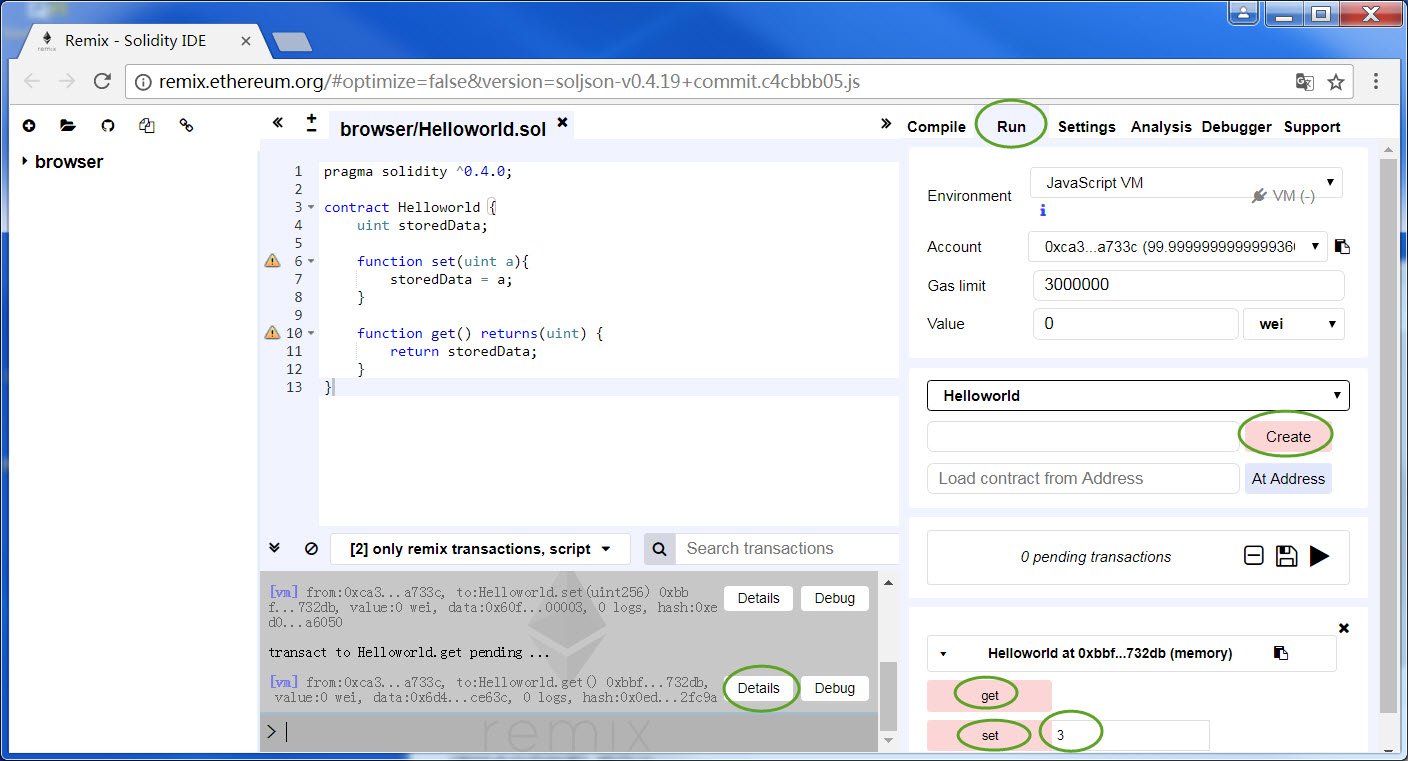Fold the set function at line 6
The height and width of the screenshot is (761, 1408).
click(x=311, y=262)
